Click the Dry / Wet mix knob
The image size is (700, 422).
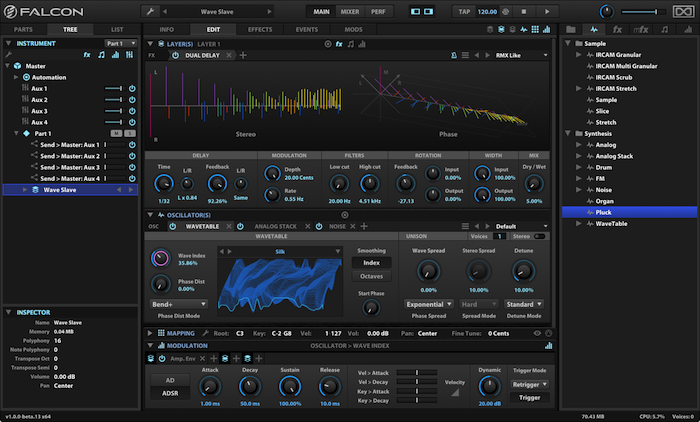coord(534,184)
